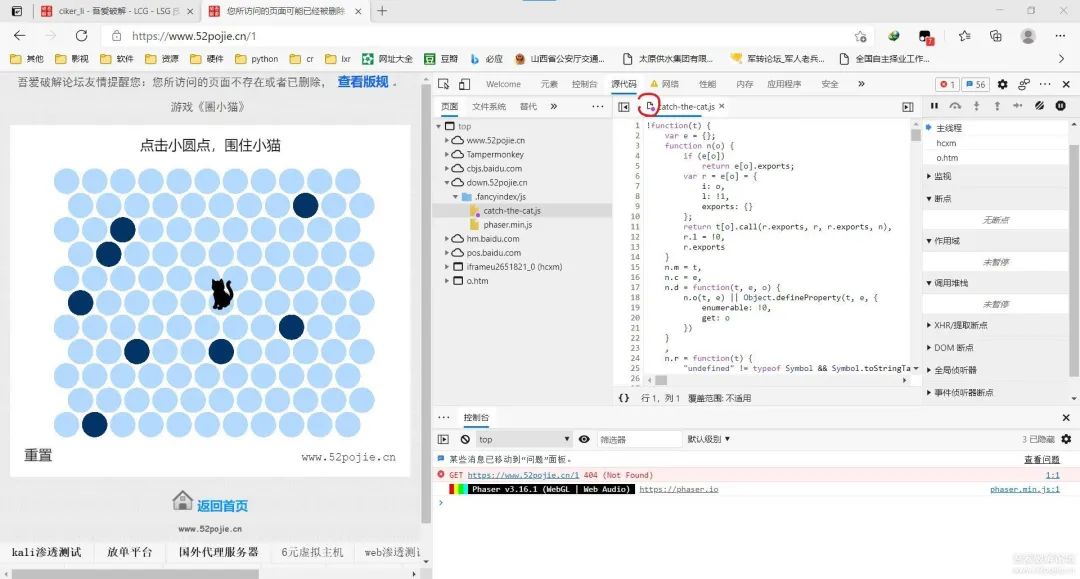Screen dimensions: 1080x579
Task: Click the inspect element picker icon
Action: click(x=443, y=85)
